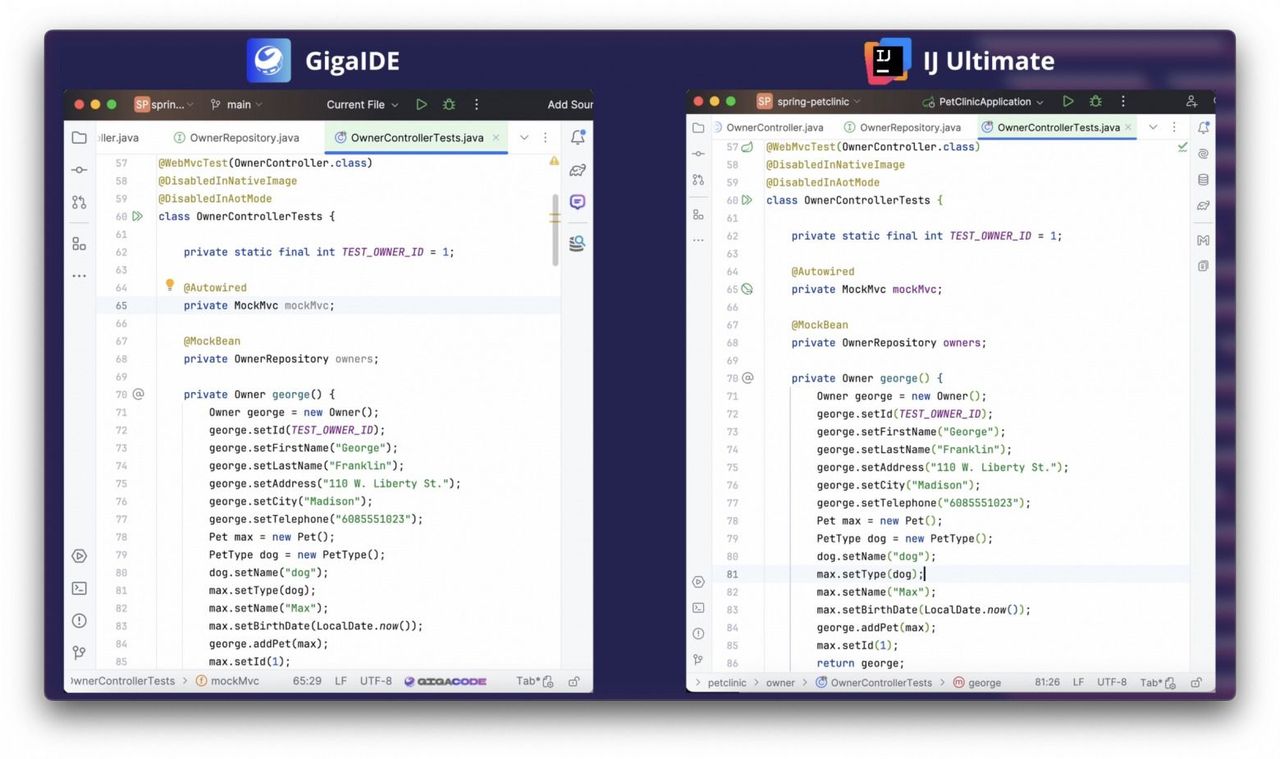Open Code With Me icon in IJ Ultimate
Image resolution: width=1280 pixels, height=759 pixels.
pyautogui.click(x=1191, y=101)
